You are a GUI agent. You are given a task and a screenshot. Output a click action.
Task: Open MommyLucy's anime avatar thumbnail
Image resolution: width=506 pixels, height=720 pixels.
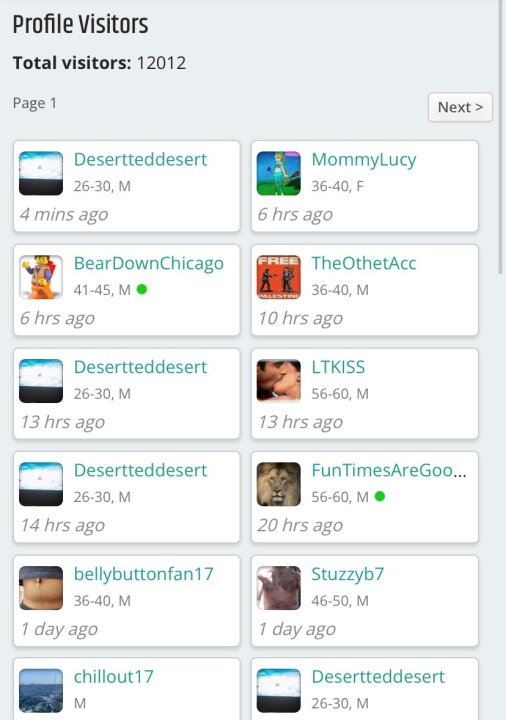tap(278, 173)
